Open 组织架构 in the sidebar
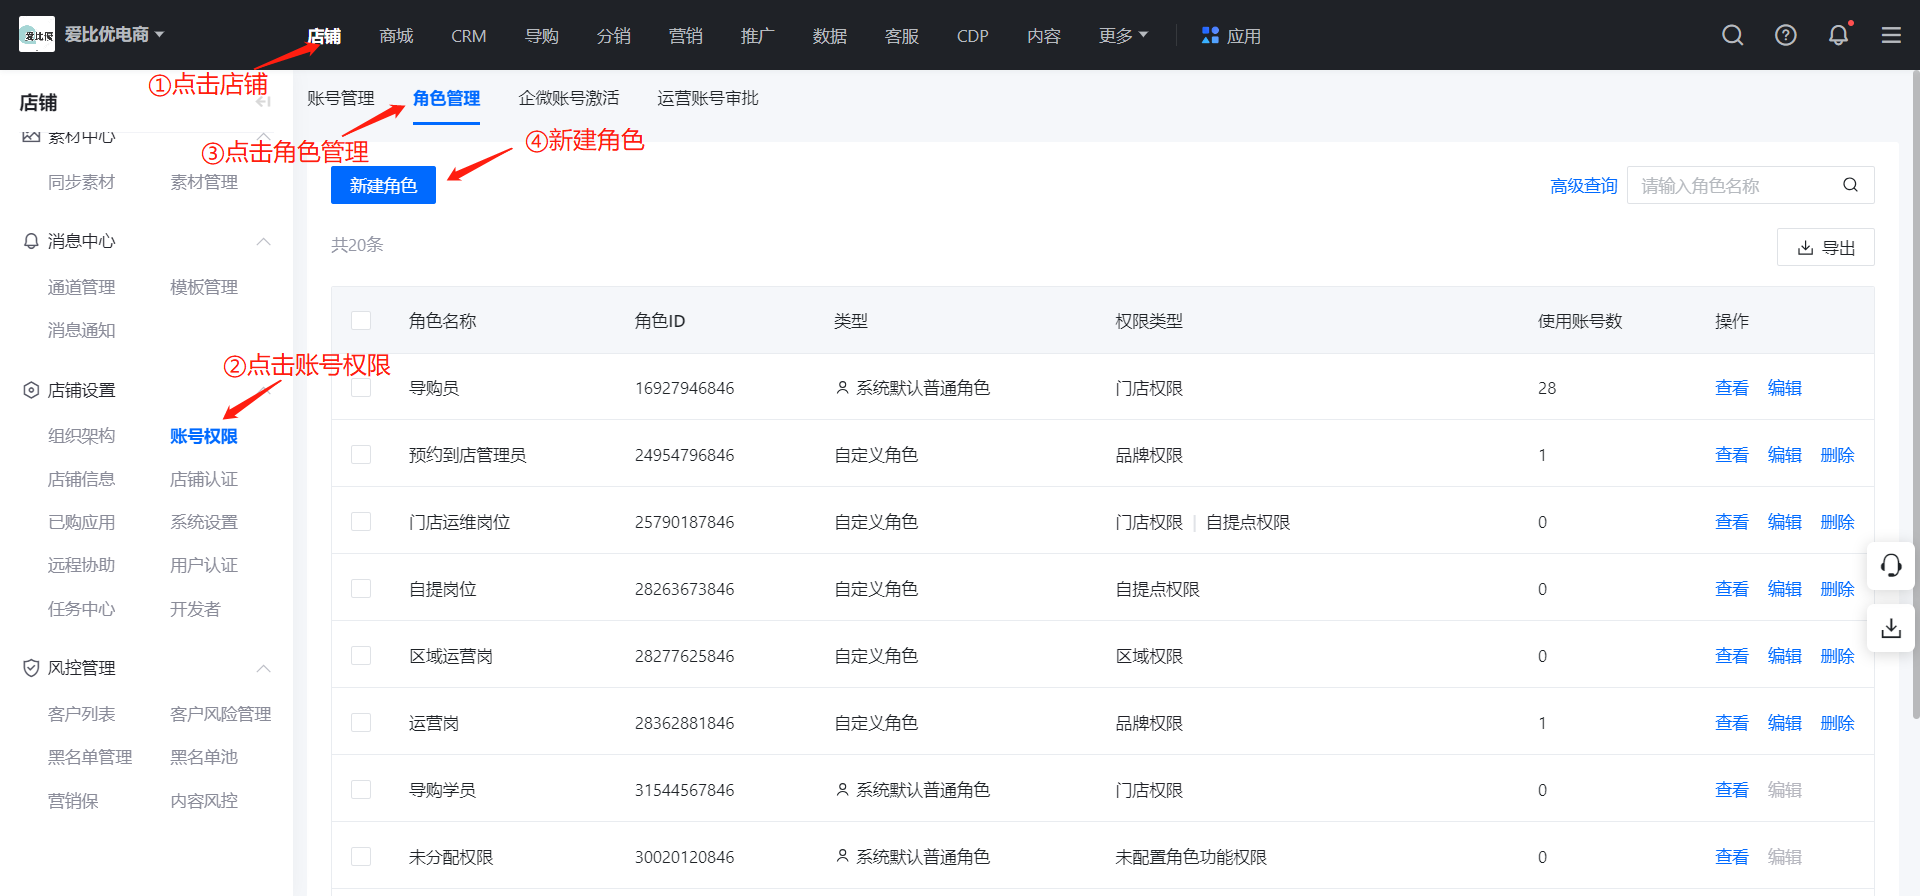The image size is (1920, 896). pos(81,436)
